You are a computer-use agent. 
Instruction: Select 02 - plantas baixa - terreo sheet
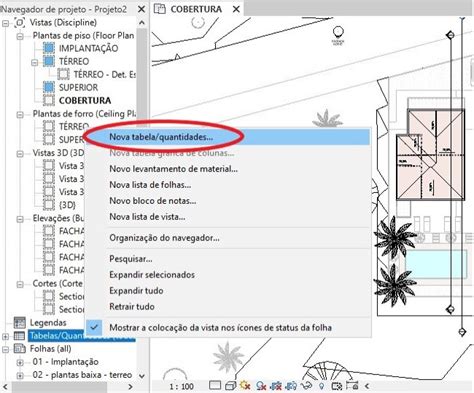click(82, 375)
